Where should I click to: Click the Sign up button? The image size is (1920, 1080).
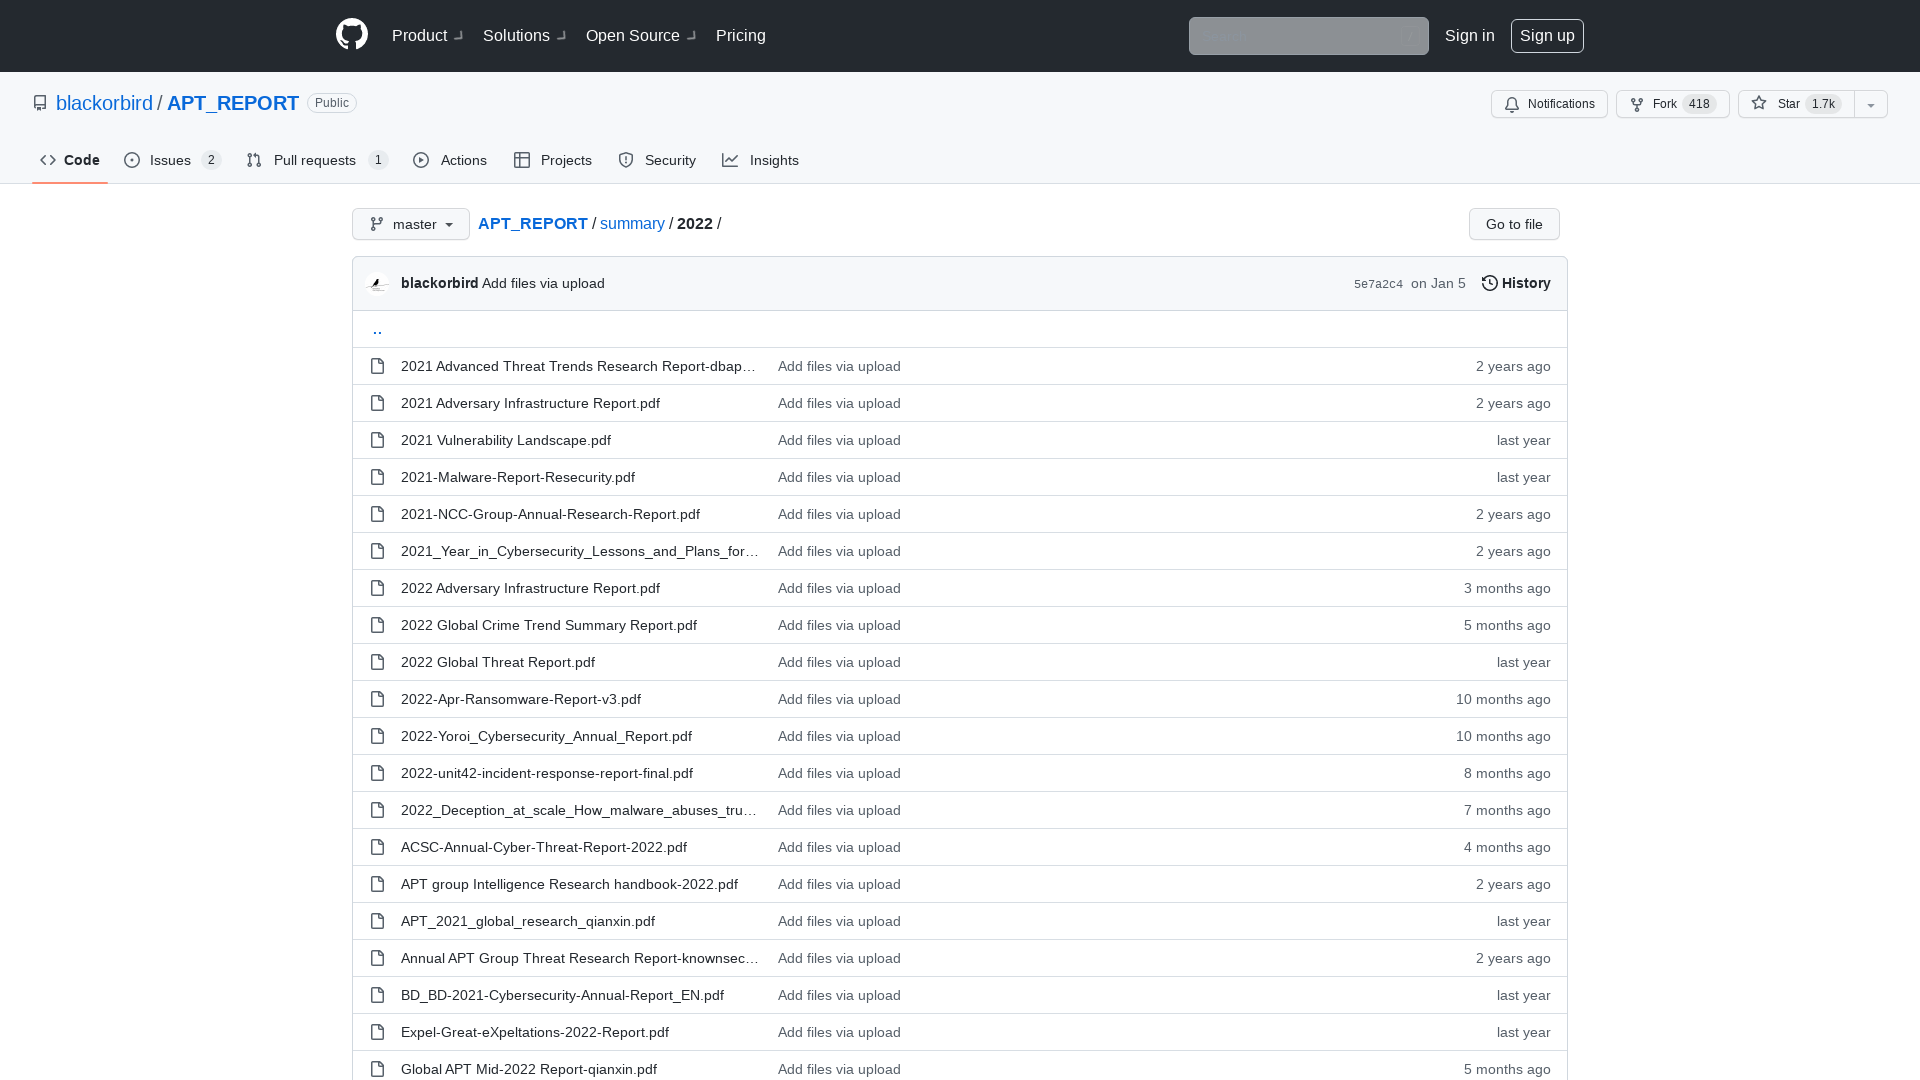[x=1547, y=36]
